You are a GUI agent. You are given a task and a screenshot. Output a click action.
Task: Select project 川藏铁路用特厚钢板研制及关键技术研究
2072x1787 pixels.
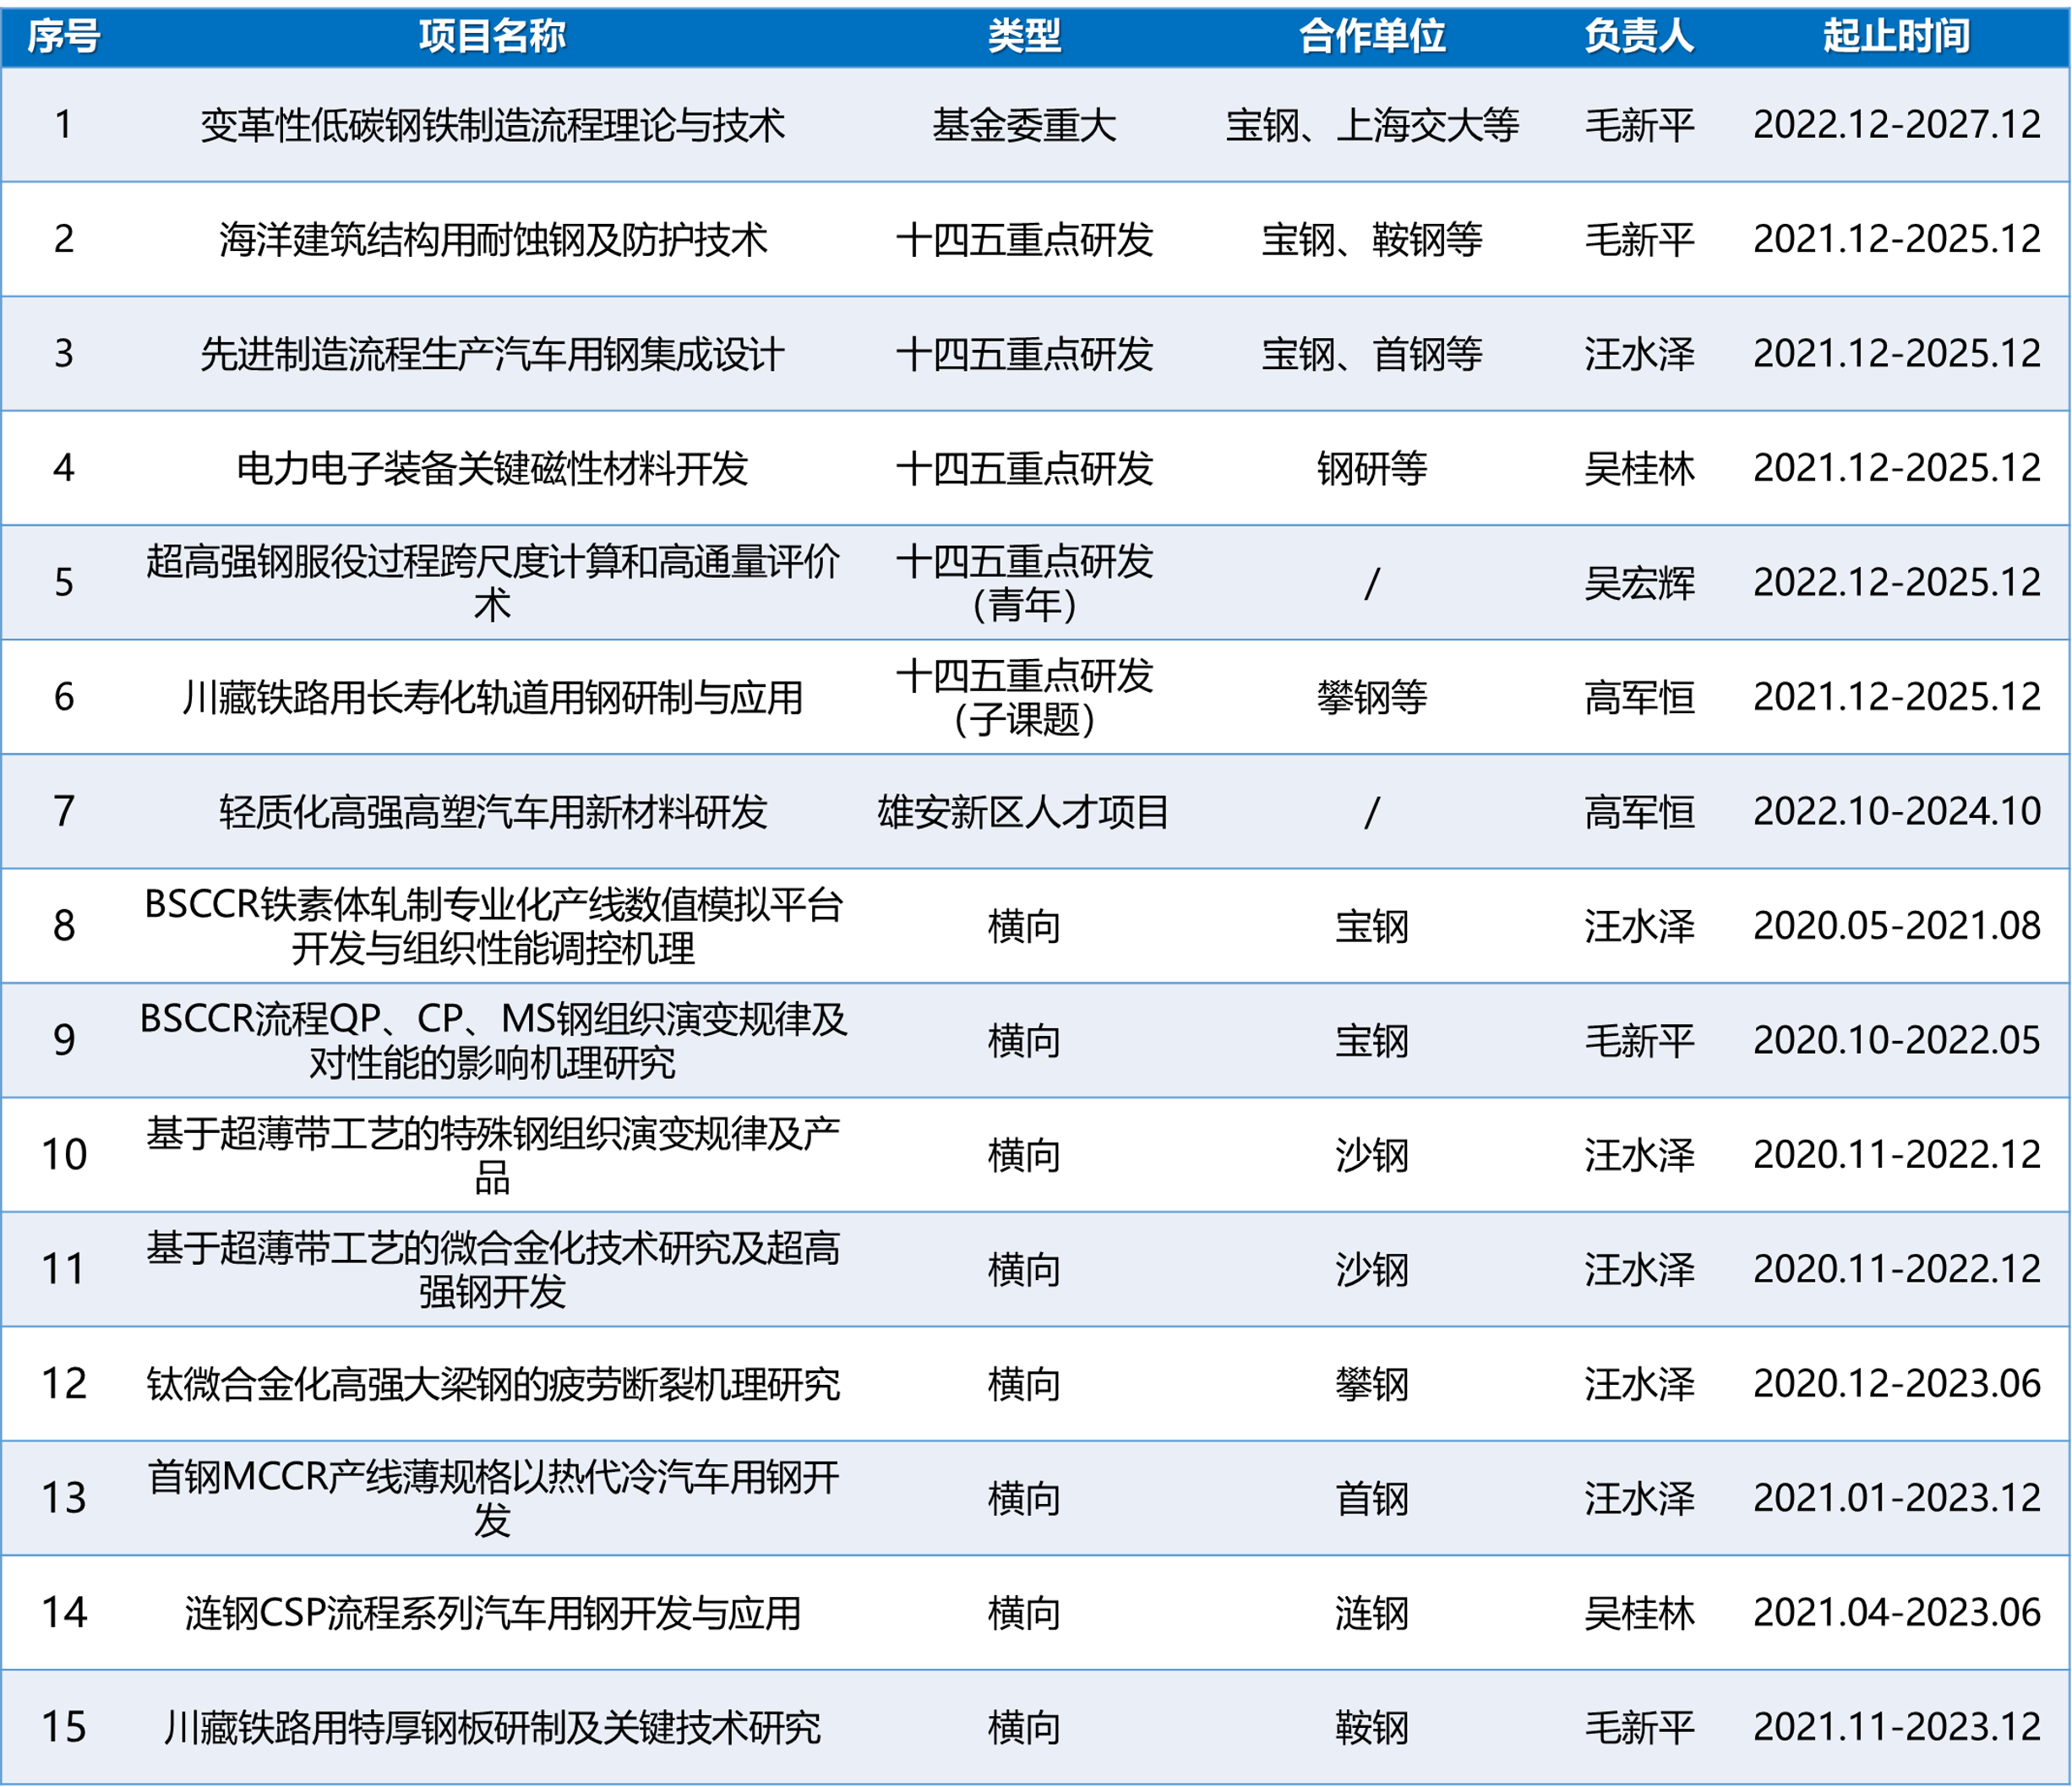pyautogui.click(x=492, y=1727)
